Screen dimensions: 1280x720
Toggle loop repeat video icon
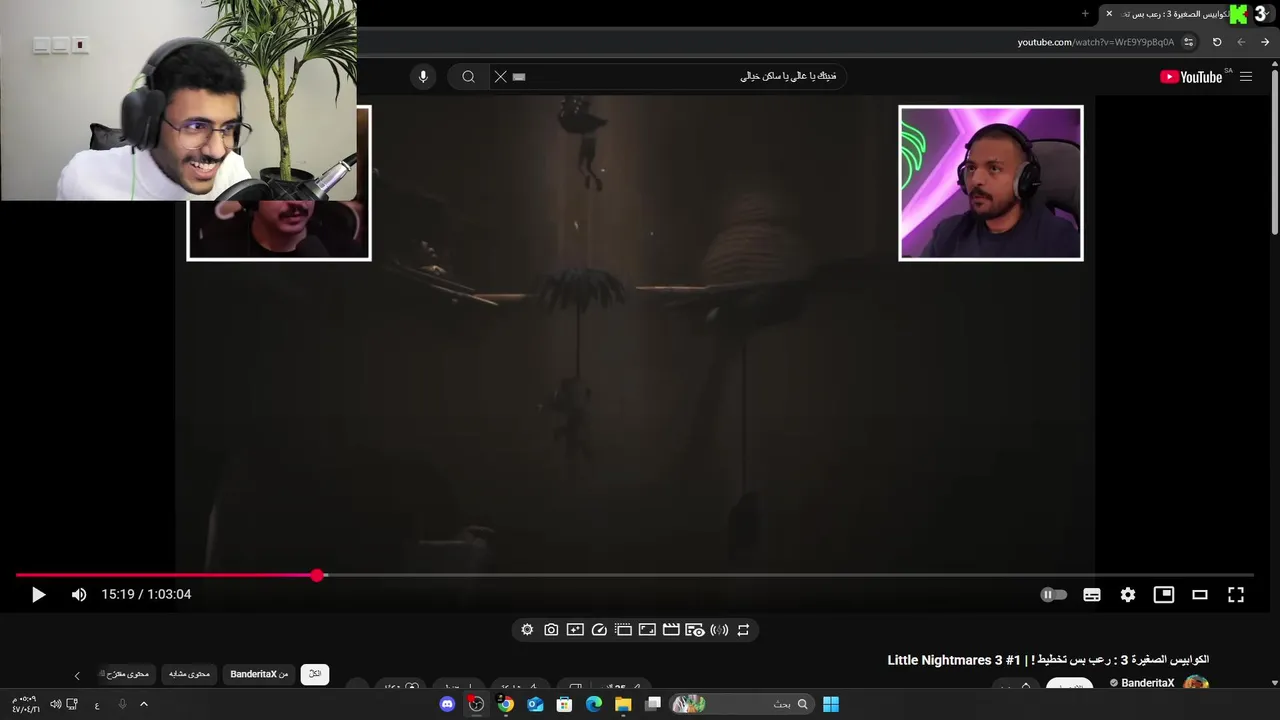pyautogui.click(x=743, y=630)
